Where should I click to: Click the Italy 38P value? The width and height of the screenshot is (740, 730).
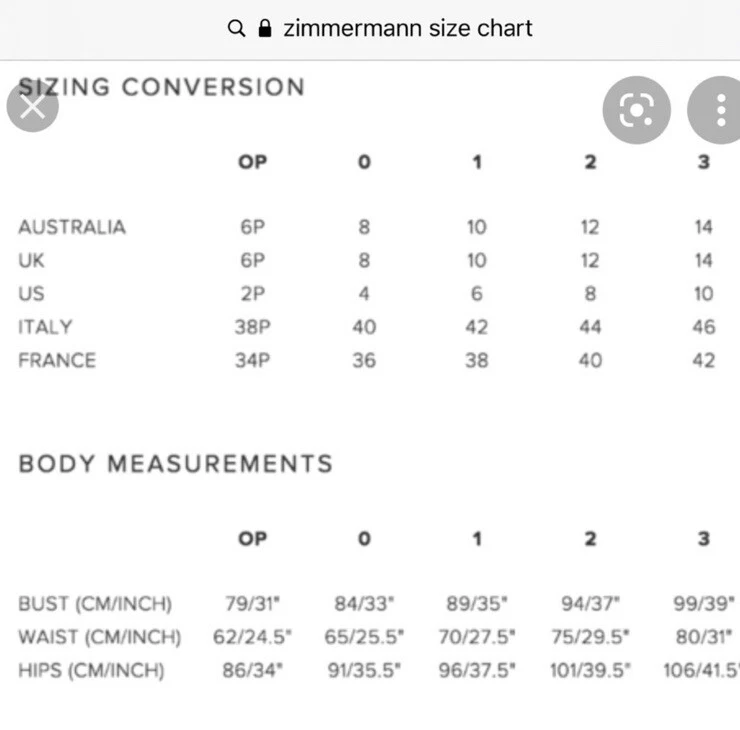coord(252,327)
